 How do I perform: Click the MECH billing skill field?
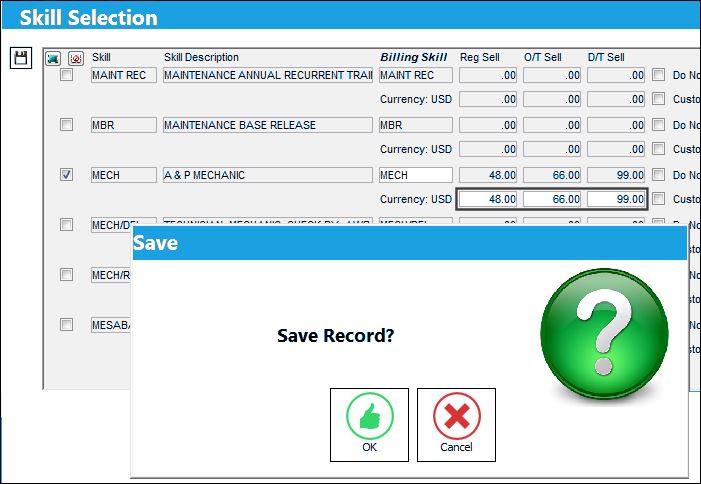(x=416, y=175)
